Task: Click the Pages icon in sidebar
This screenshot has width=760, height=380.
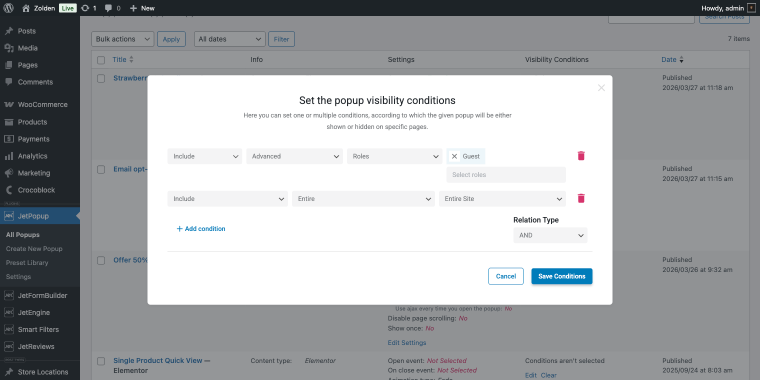Action: coord(9,65)
